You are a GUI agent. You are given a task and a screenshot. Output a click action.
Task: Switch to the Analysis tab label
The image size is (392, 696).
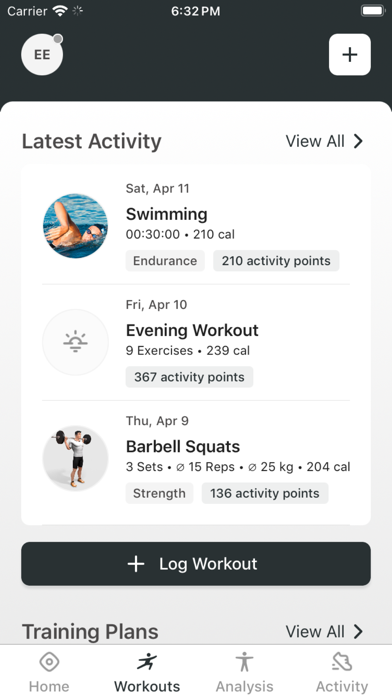(x=245, y=686)
